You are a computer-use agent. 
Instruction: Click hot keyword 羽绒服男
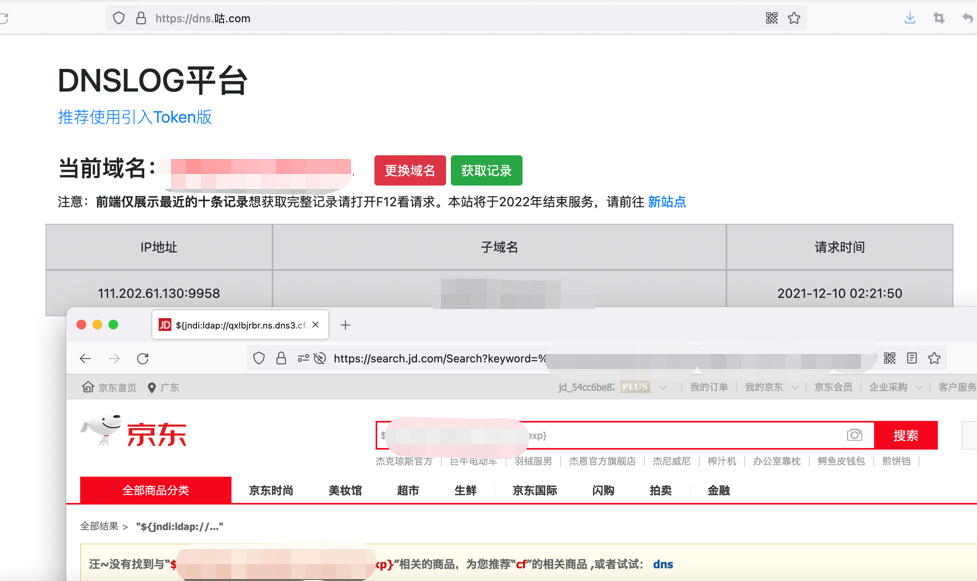pyautogui.click(x=533, y=461)
